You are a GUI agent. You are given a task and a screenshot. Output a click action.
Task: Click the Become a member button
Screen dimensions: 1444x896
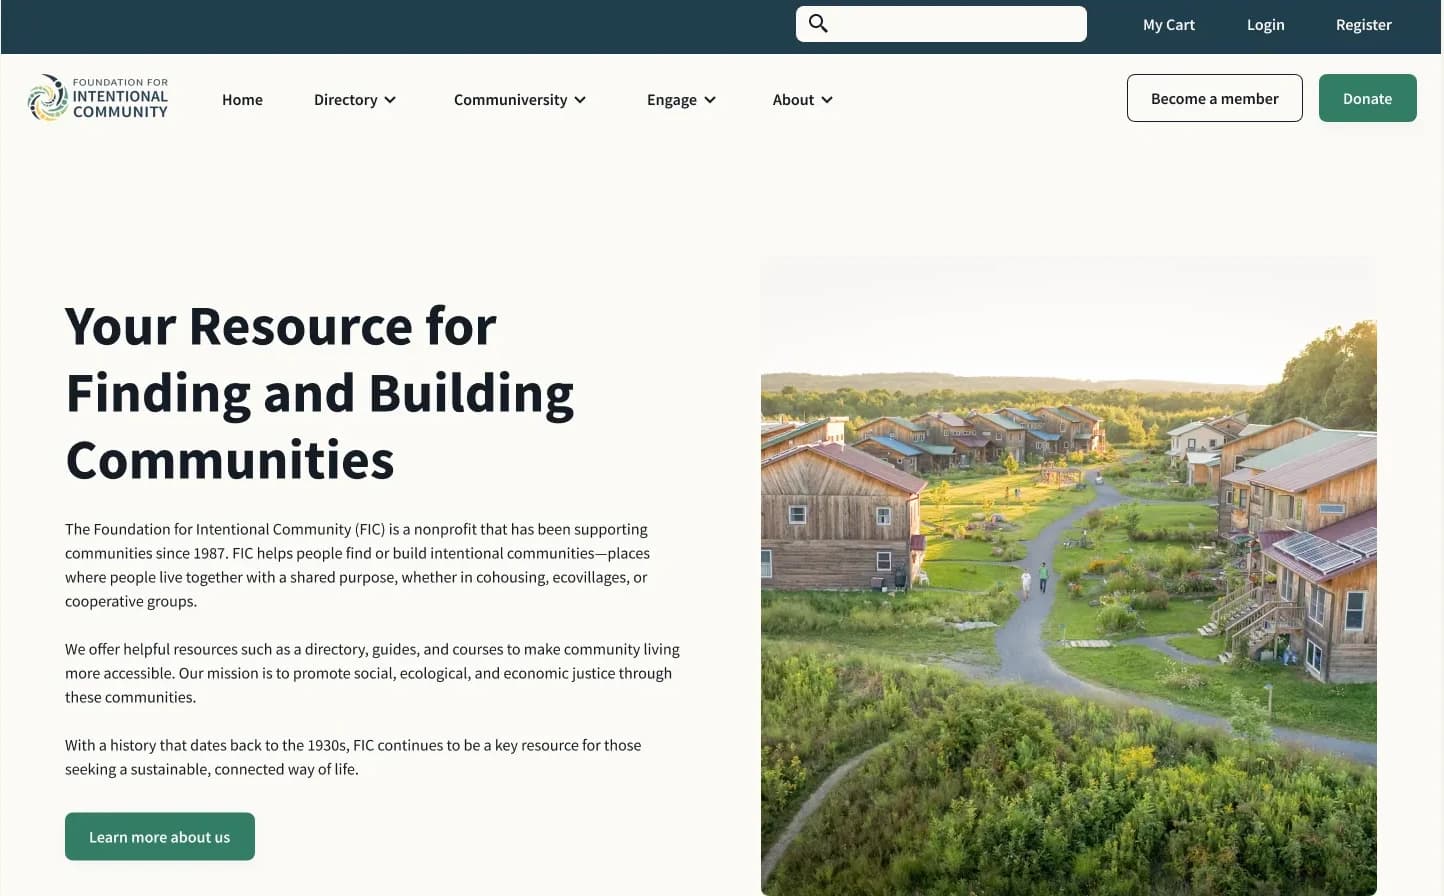point(1214,98)
